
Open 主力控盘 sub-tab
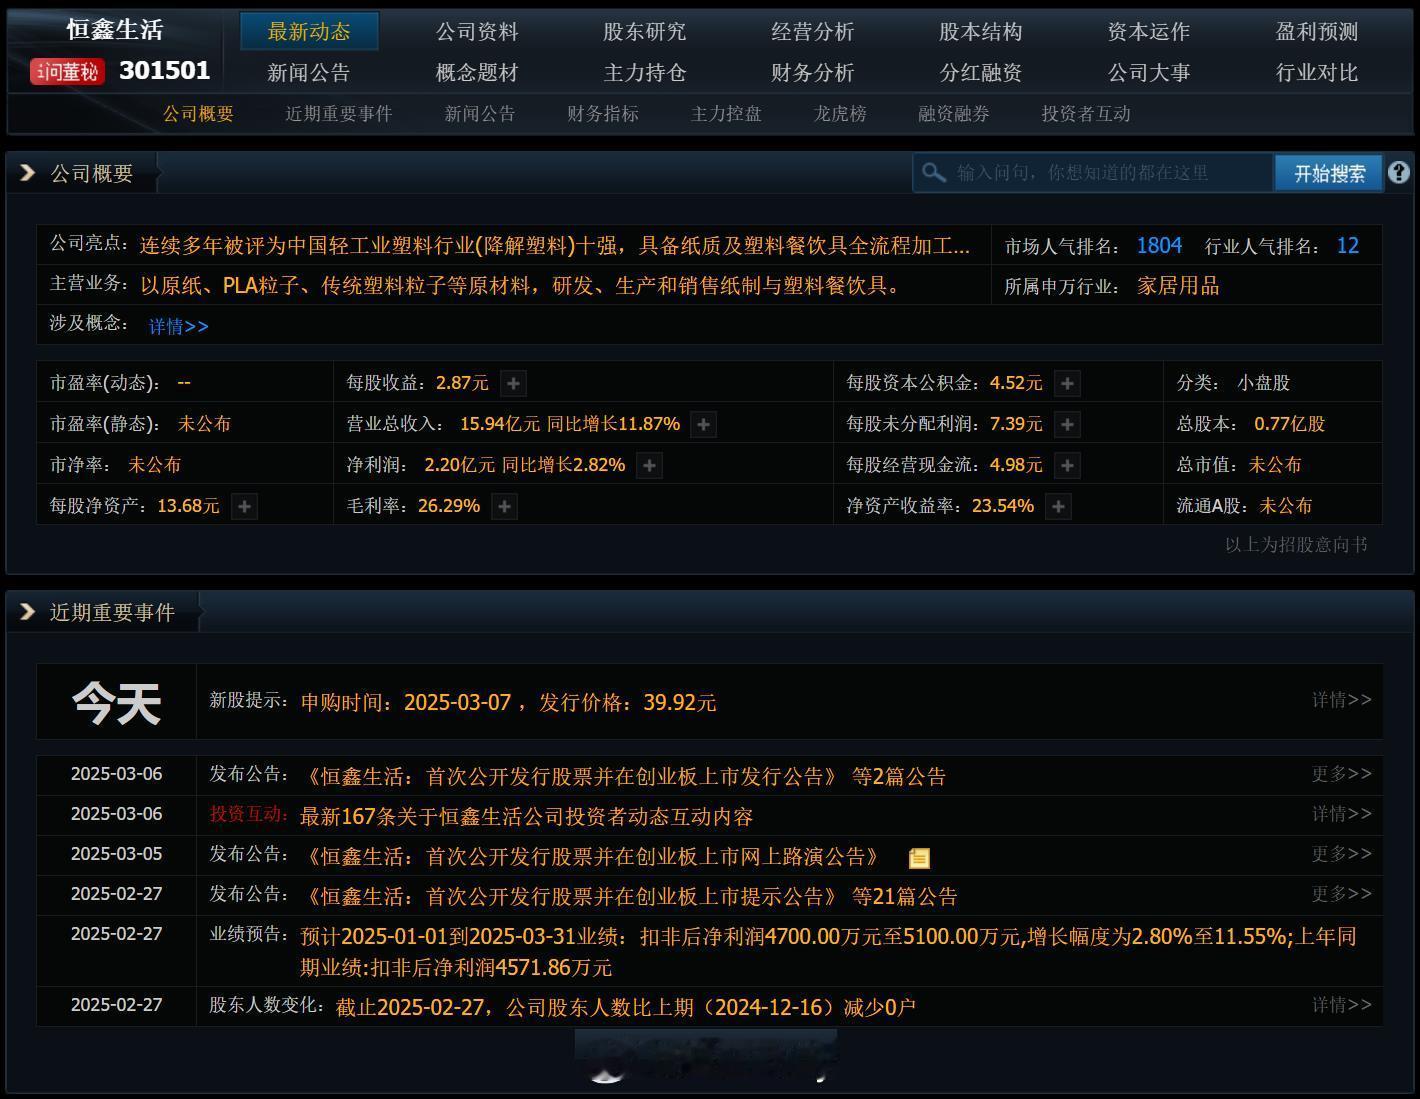(726, 114)
